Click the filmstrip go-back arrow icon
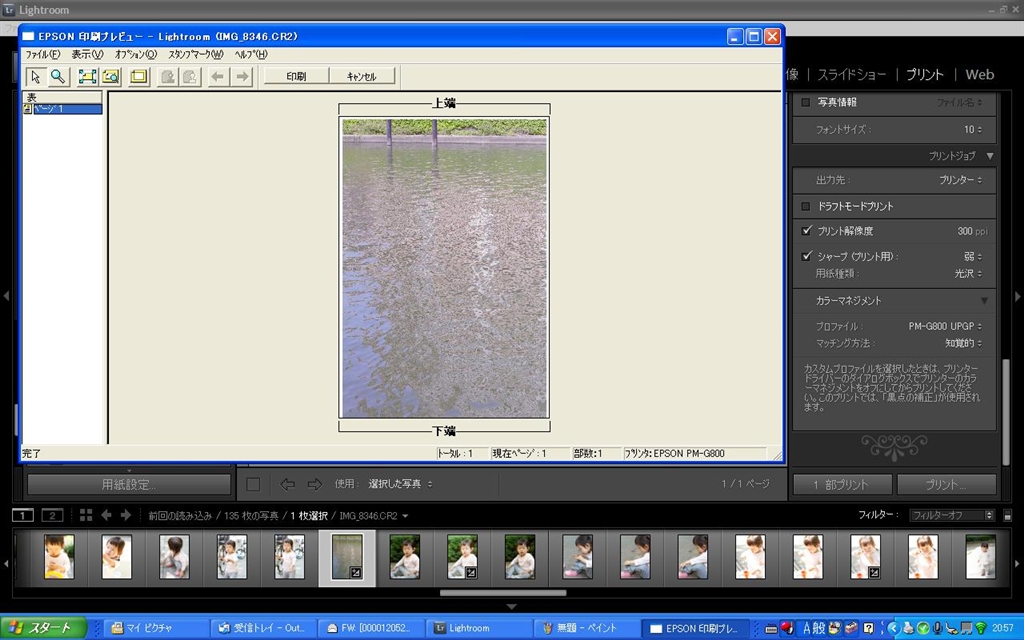Screen dimensions: 1024x640 pyautogui.click(x=107, y=515)
